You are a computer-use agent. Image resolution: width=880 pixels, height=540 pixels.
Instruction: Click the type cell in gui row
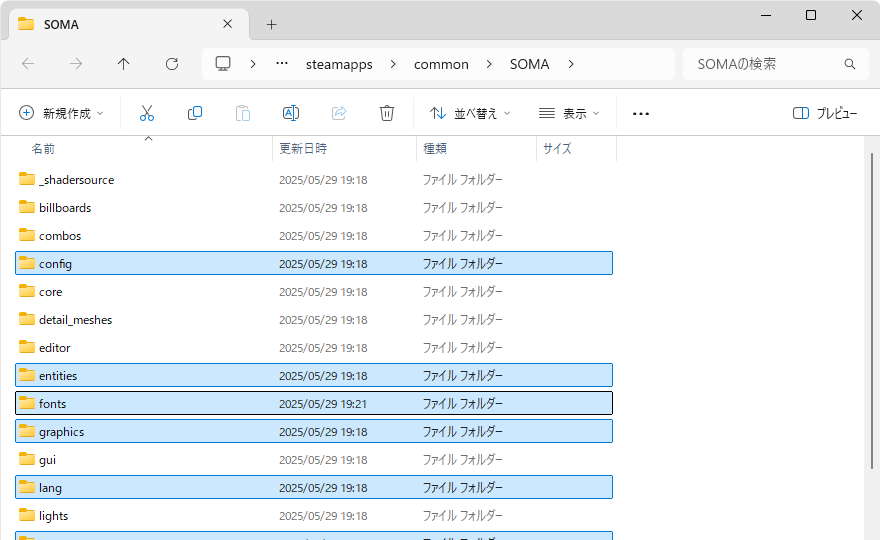pyautogui.click(x=462, y=460)
